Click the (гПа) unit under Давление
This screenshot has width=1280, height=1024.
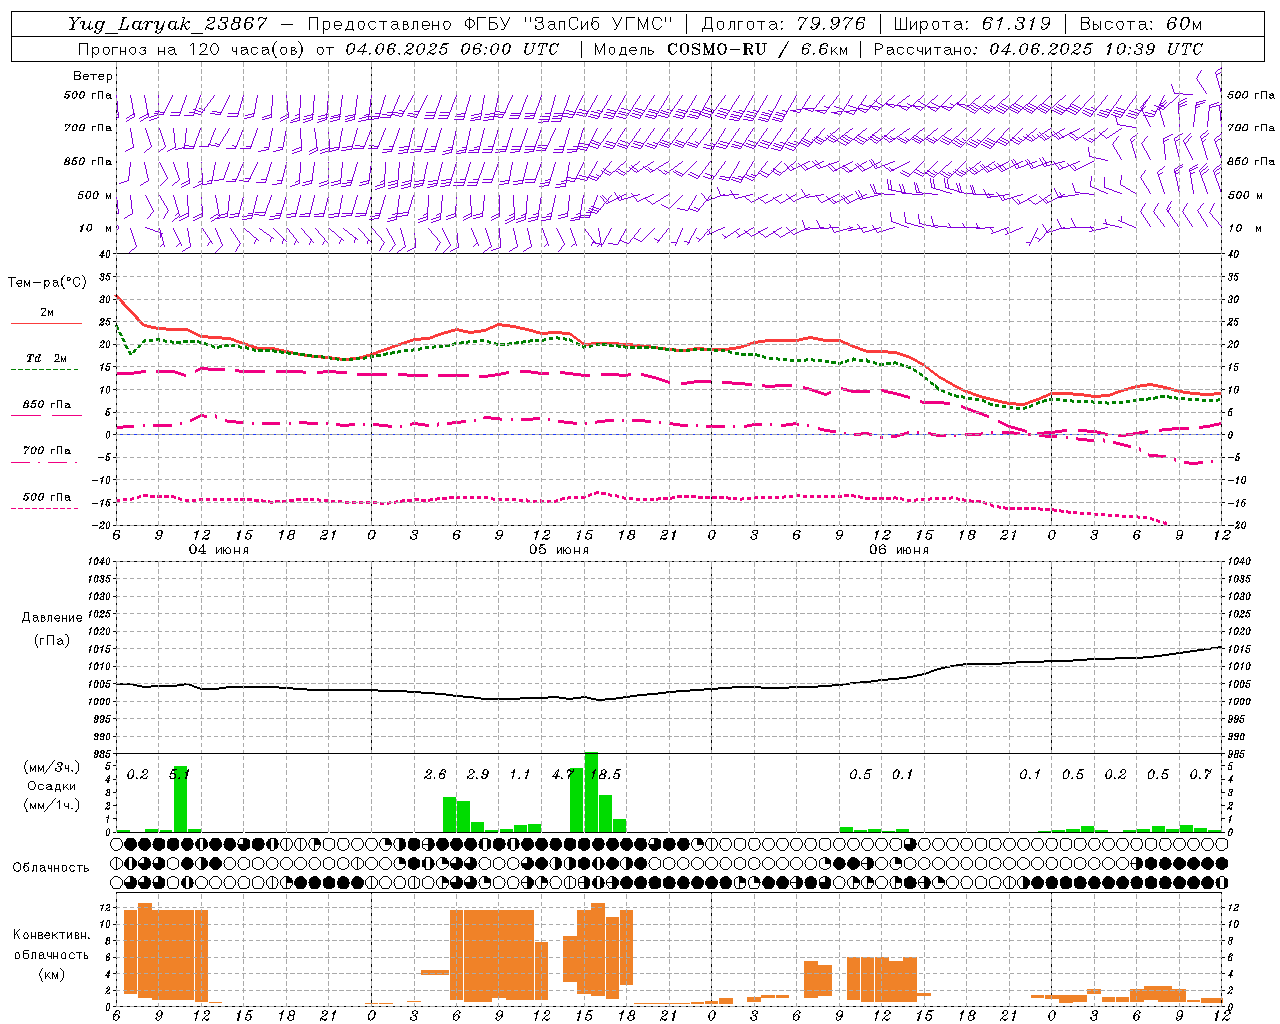coord(52,641)
